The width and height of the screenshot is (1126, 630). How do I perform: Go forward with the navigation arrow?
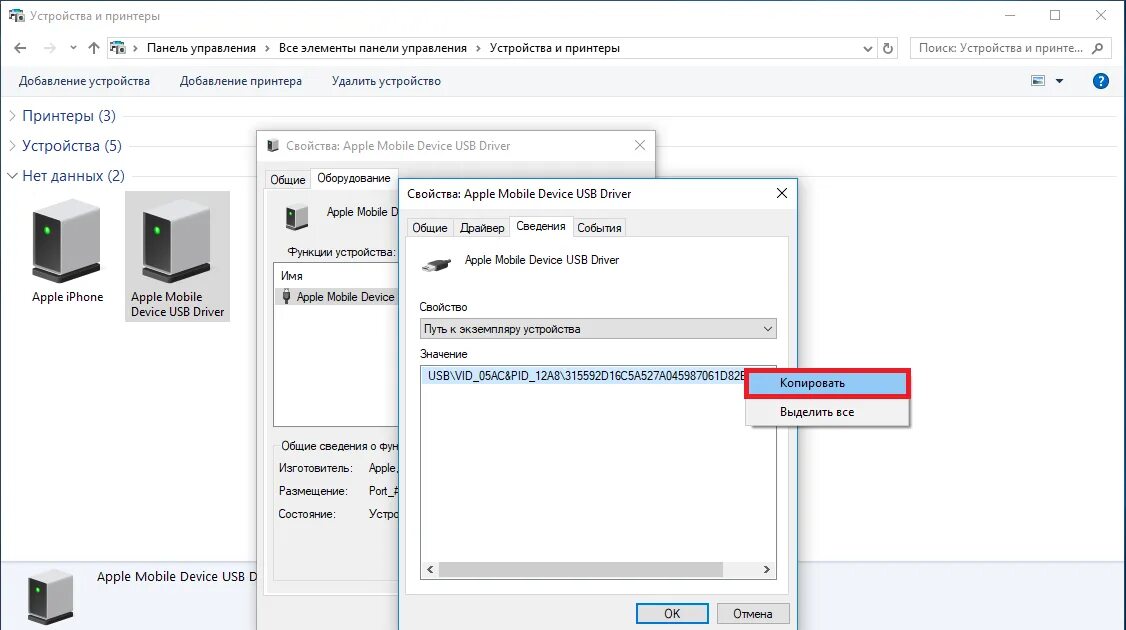point(50,48)
